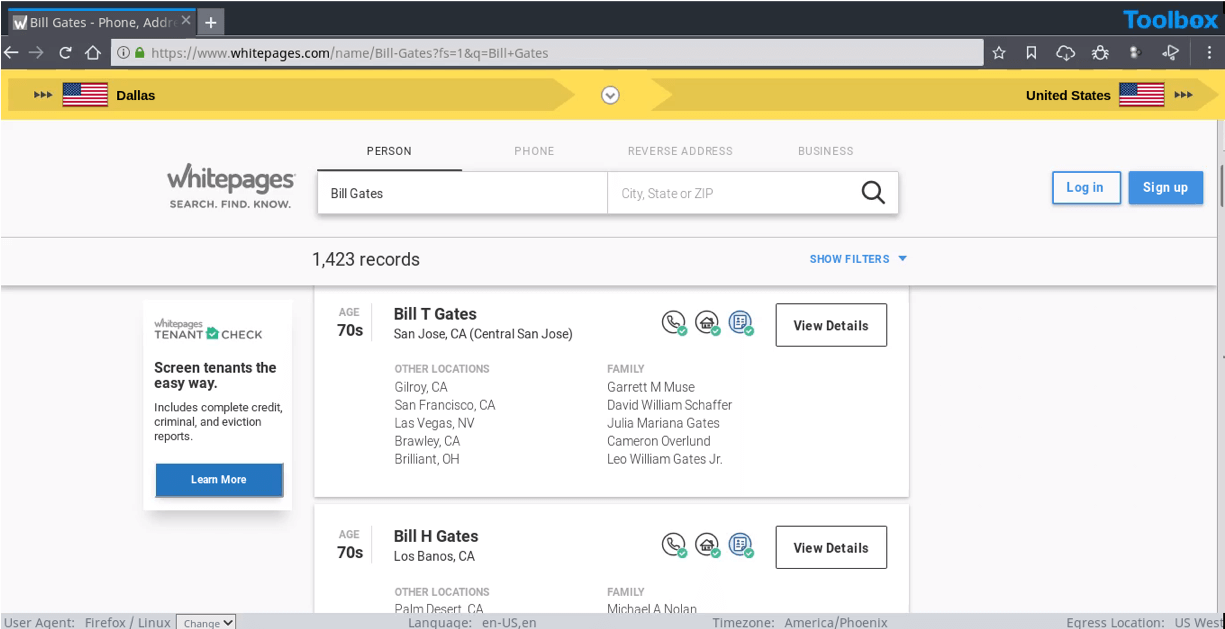Click other location Gilroy, CA
The image size is (1225, 629).
pyautogui.click(x=421, y=387)
